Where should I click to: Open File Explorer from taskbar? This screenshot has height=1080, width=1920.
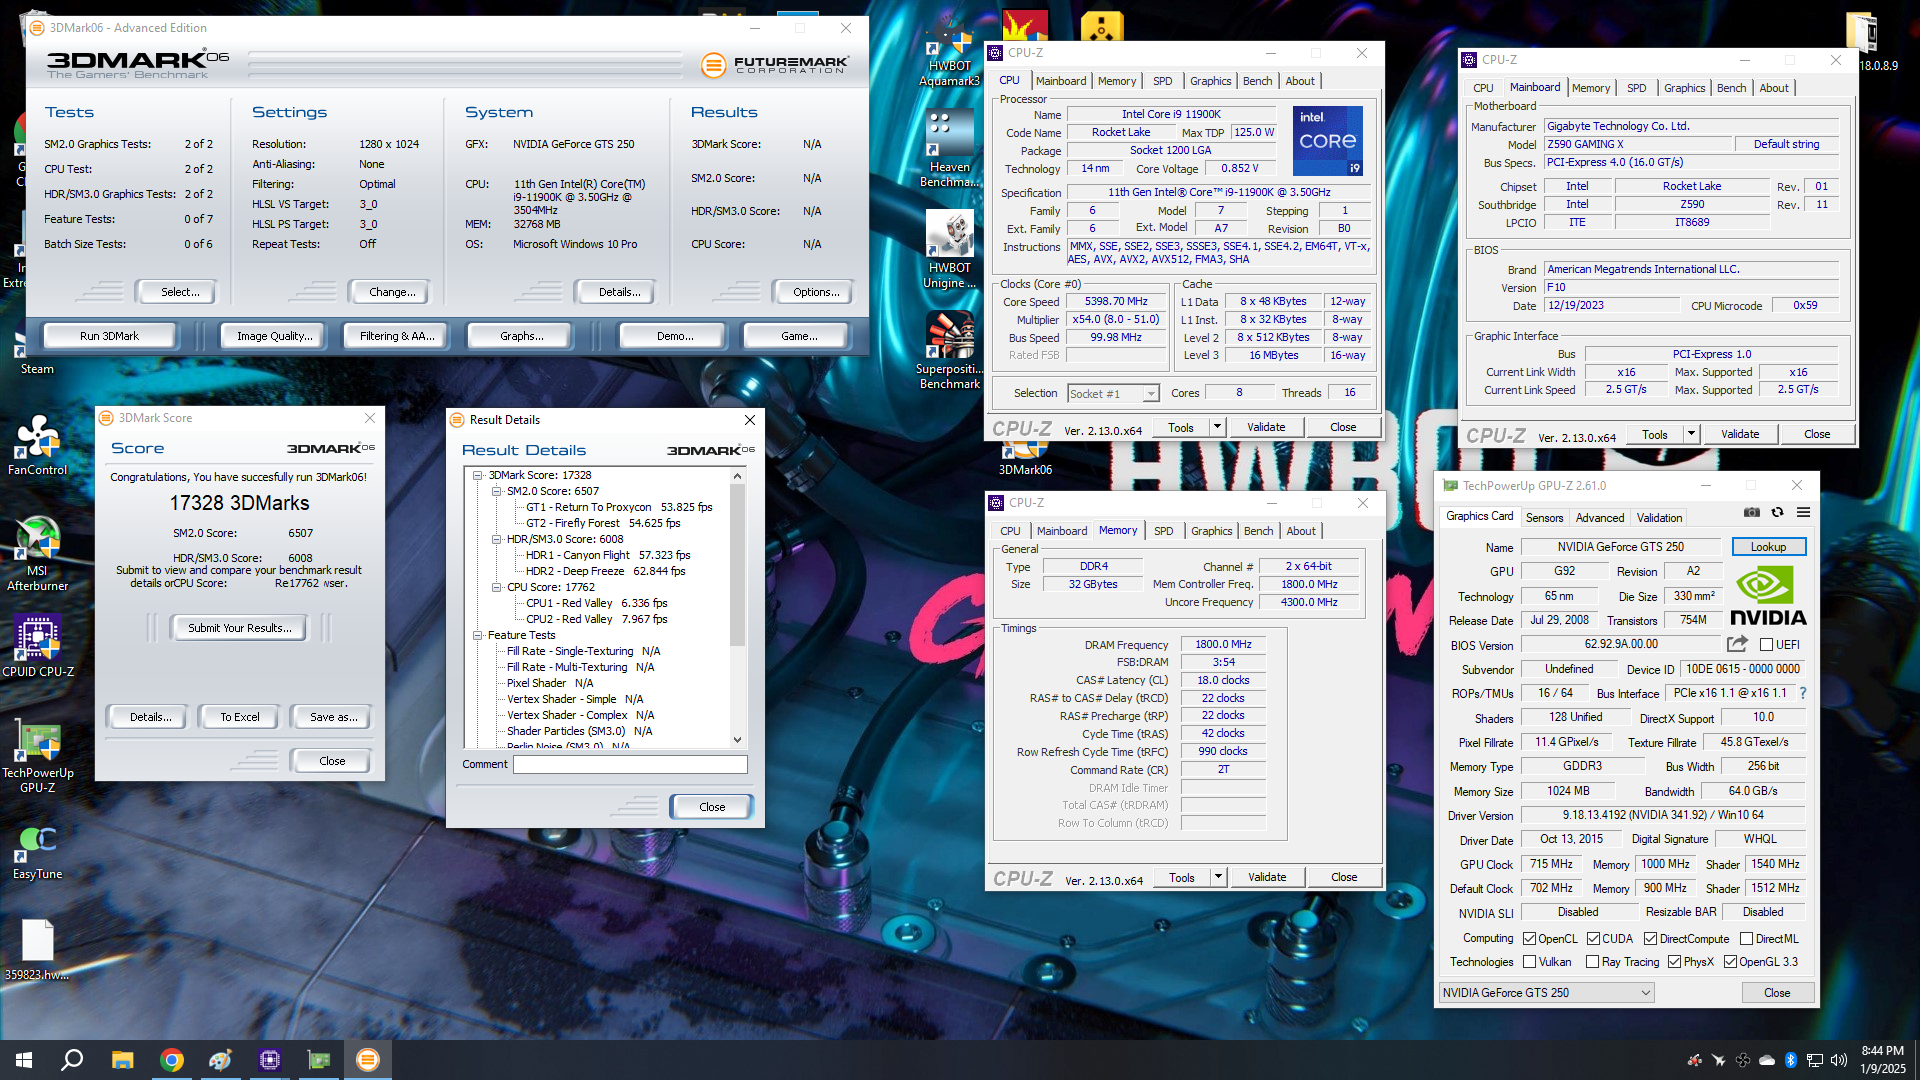pyautogui.click(x=122, y=1060)
